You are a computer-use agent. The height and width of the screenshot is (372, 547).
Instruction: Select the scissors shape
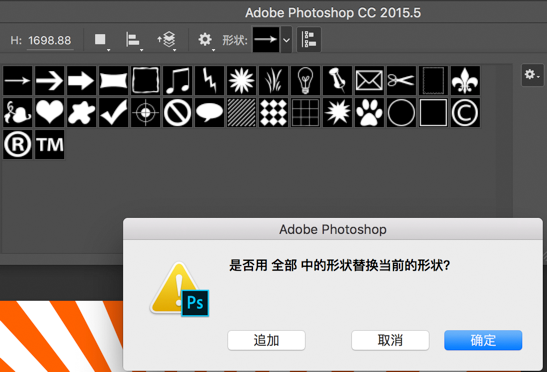point(401,81)
